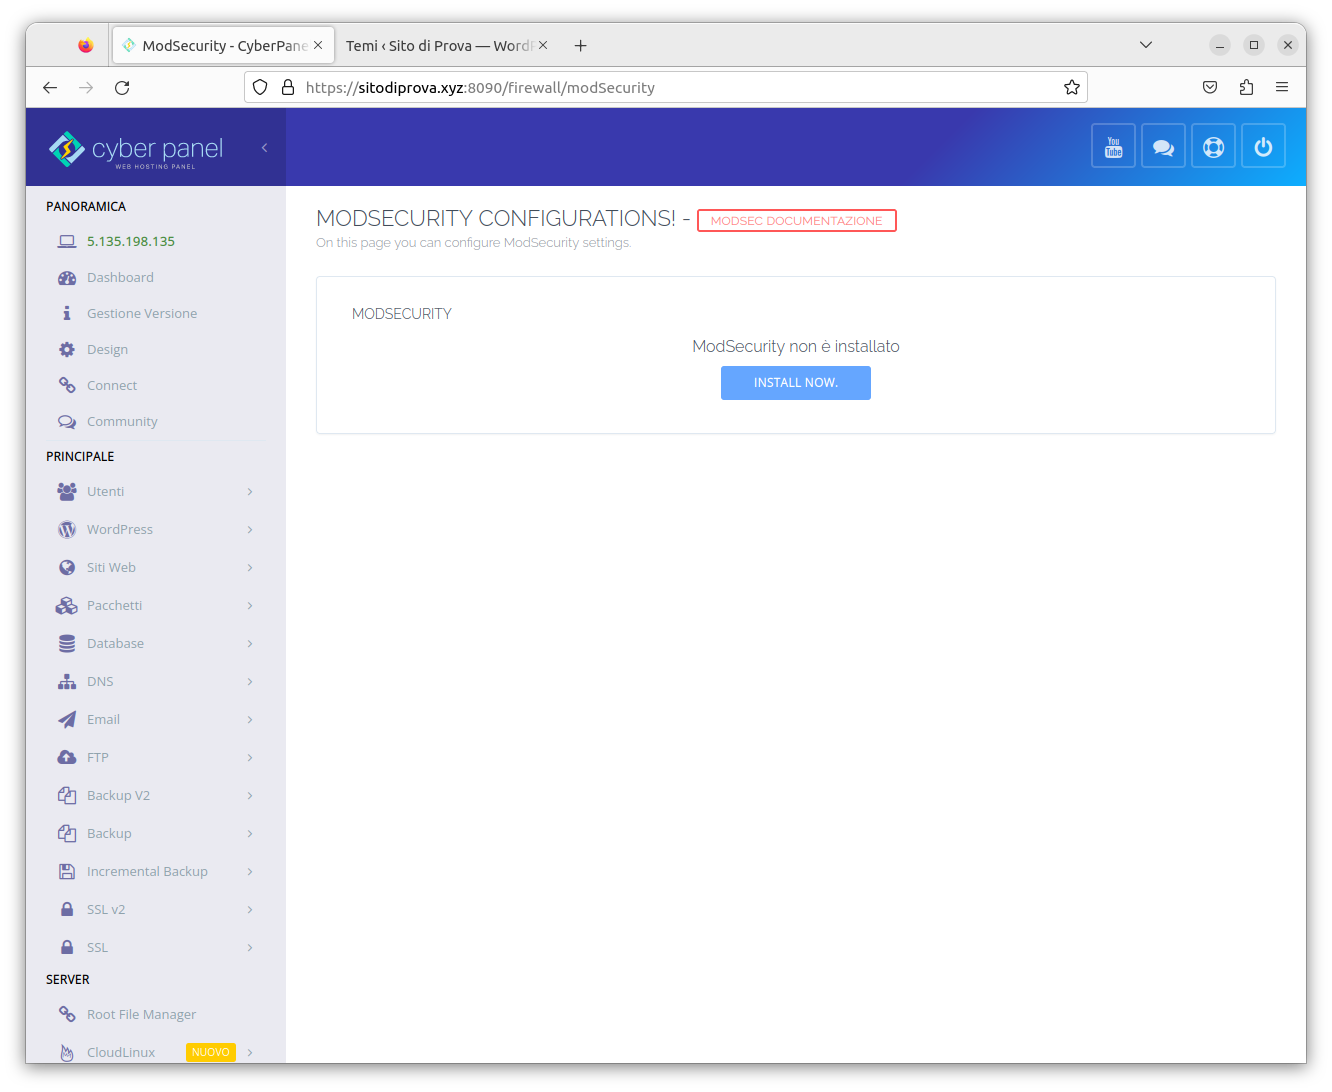The height and width of the screenshot is (1092, 1332).
Task: Click the Root File Manager icon
Action: [x=67, y=1014]
